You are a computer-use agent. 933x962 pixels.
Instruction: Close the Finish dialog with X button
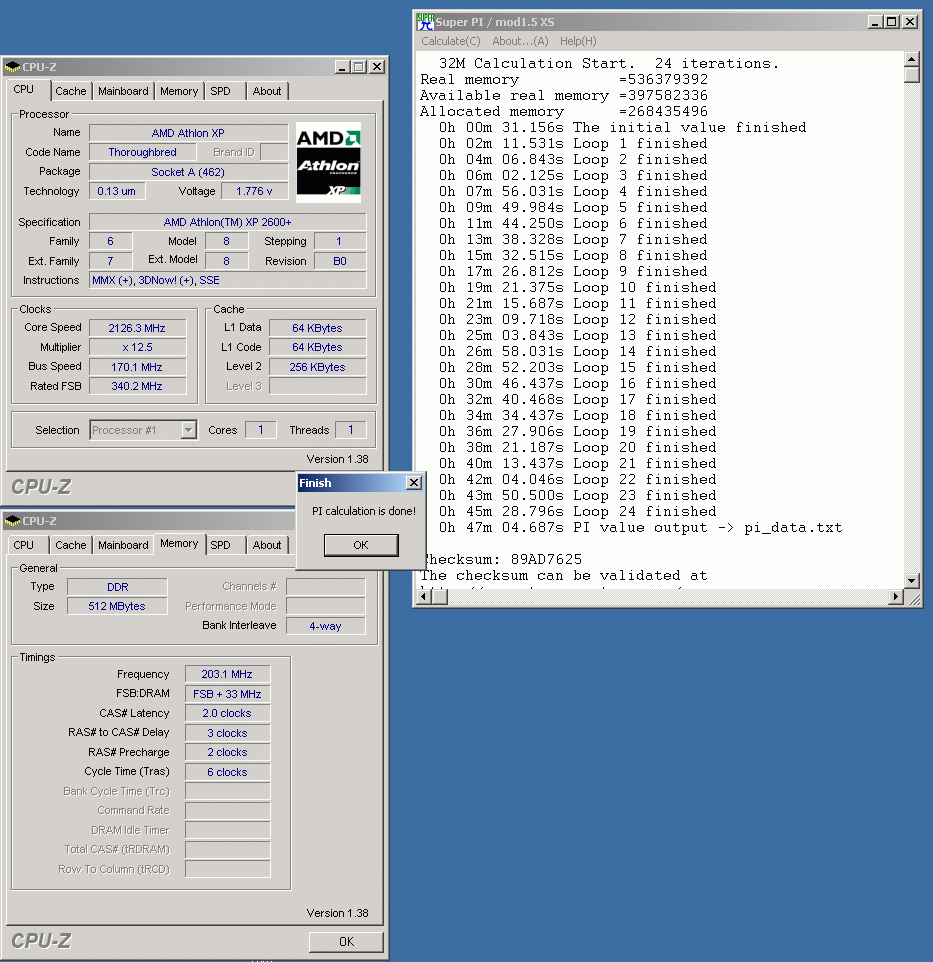click(x=414, y=483)
